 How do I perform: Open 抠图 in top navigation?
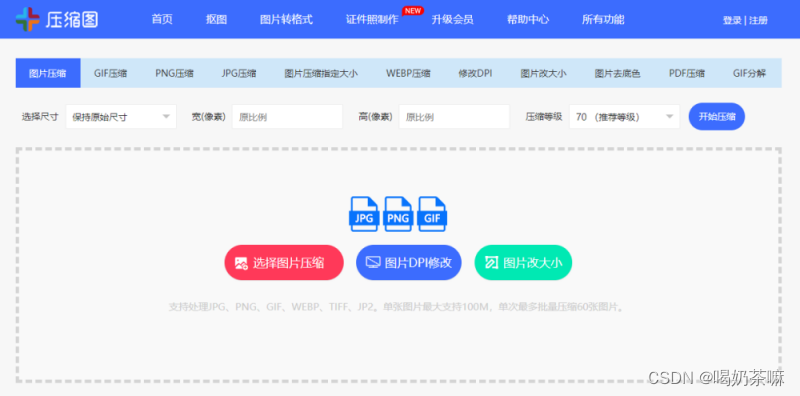click(x=216, y=20)
